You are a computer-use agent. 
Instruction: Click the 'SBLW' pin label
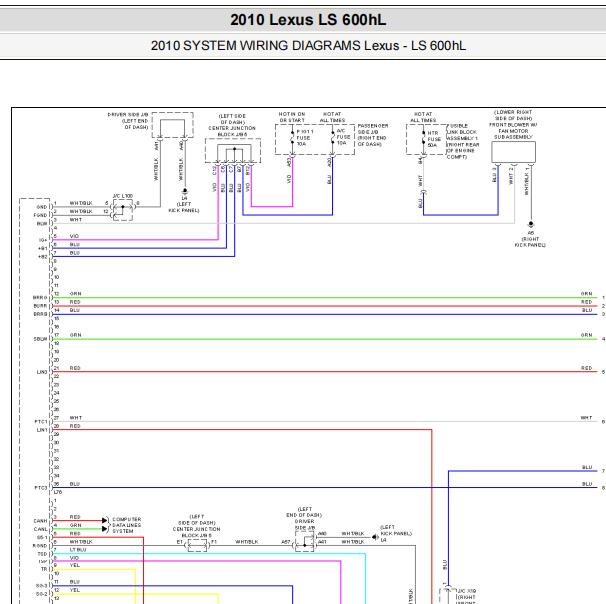[x=40, y=339]
